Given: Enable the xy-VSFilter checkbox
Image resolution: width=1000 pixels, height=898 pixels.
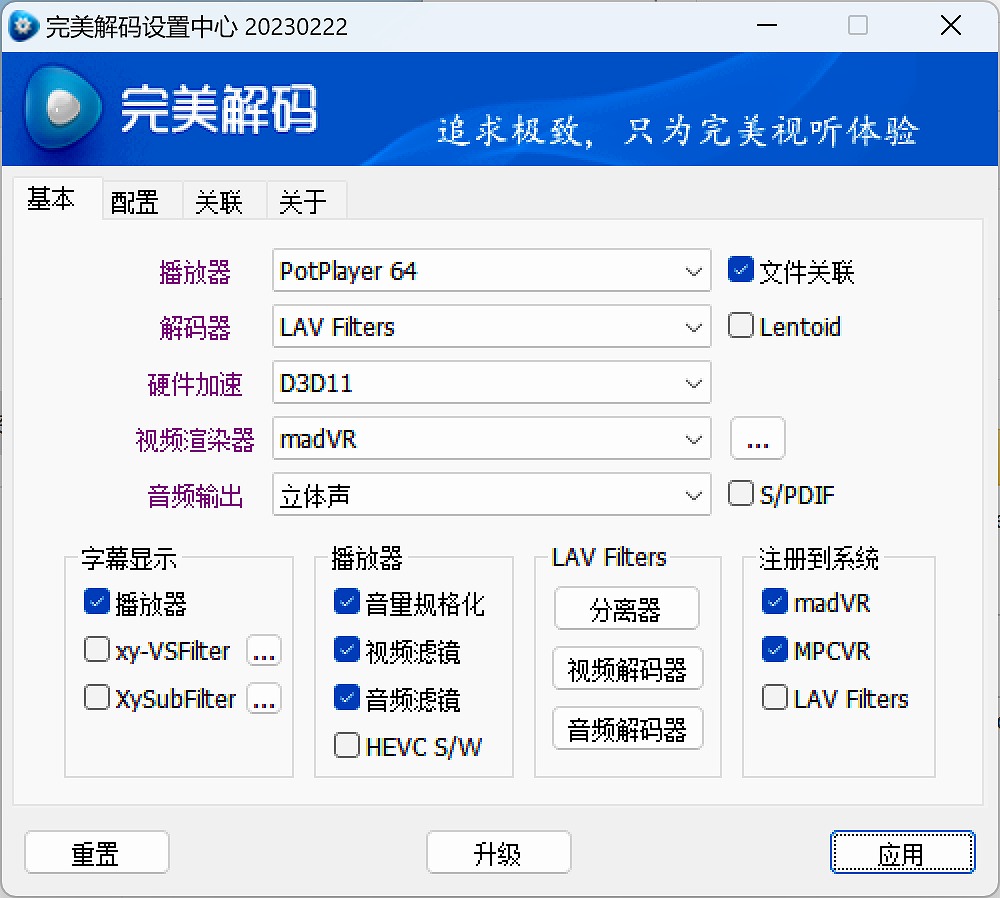Looking at the screenshot, I should coord(97,650).
